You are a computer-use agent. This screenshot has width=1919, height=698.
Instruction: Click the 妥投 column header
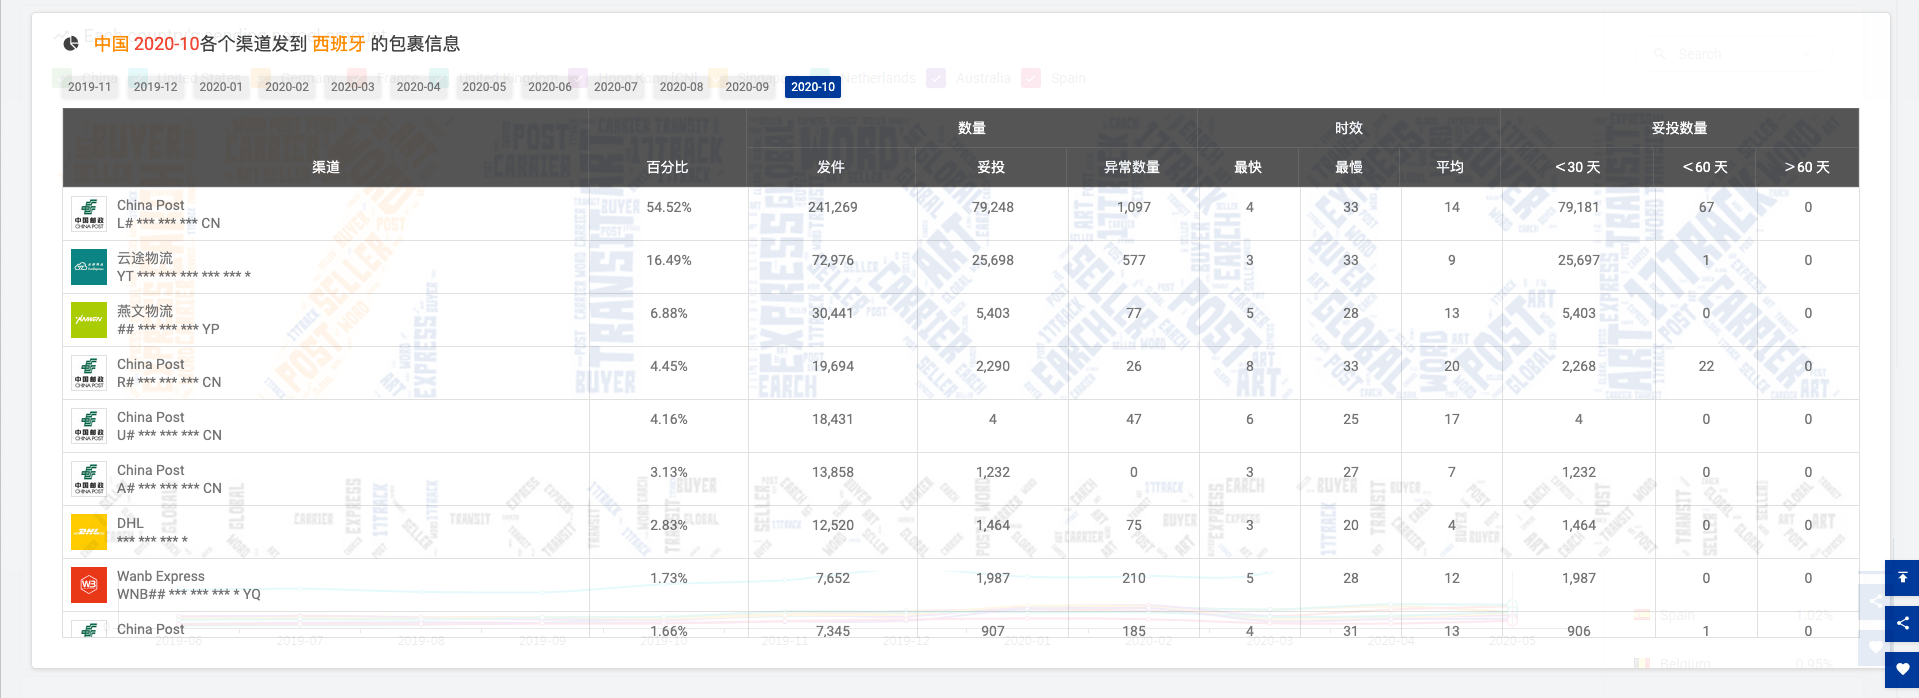coord(991,167)
